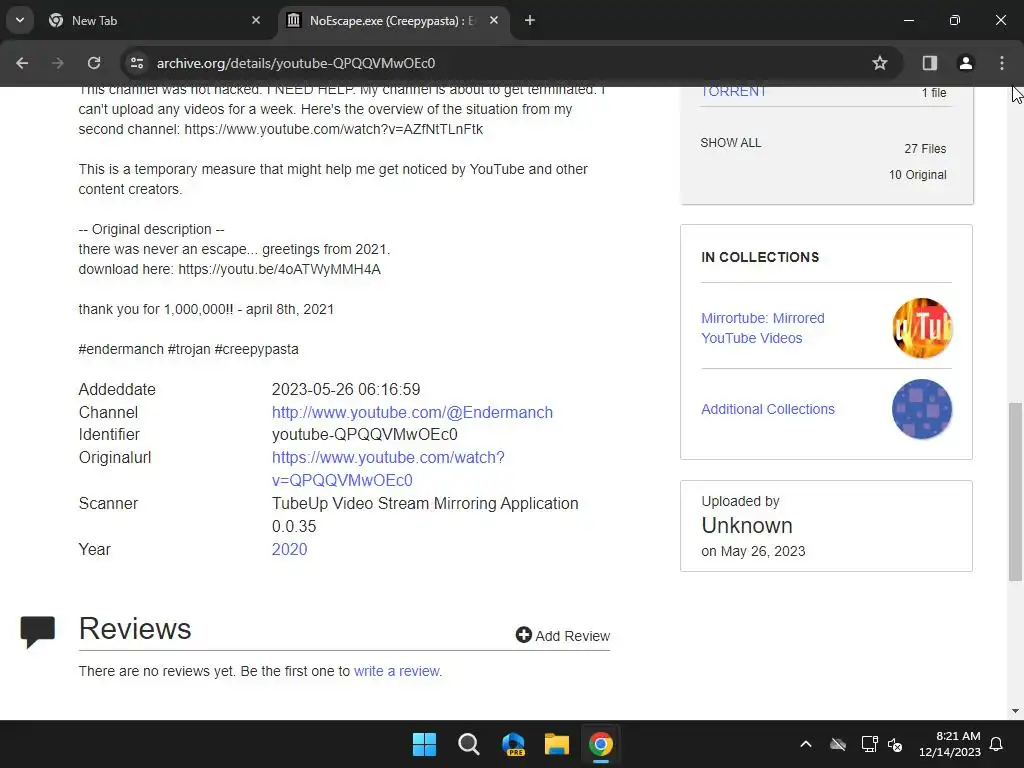Open site information icon in address bar
Screen dimensions: 1024x768
click(136, 63)
